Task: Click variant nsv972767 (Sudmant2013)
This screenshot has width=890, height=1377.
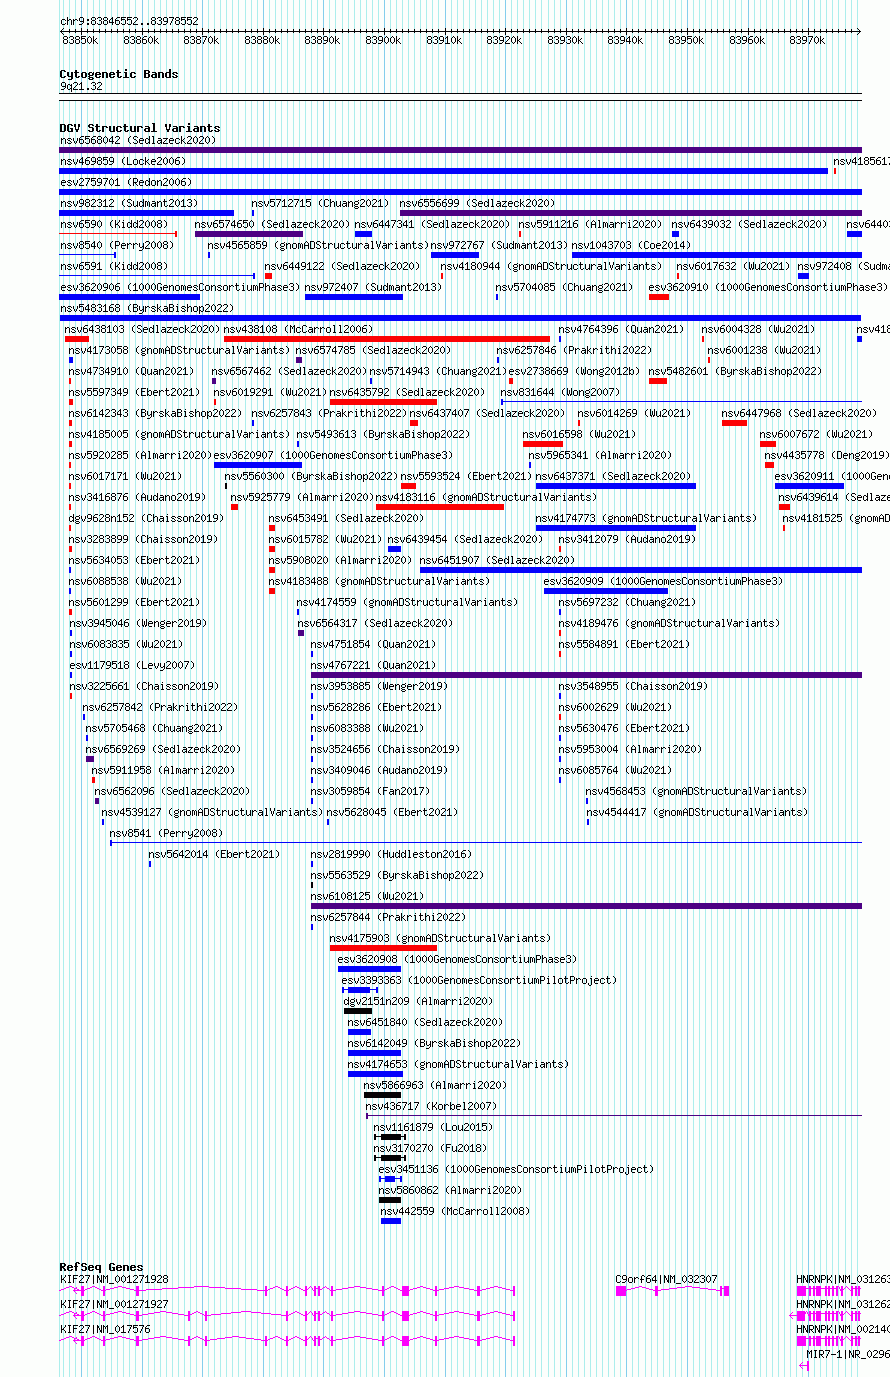Action: [499, 245]
